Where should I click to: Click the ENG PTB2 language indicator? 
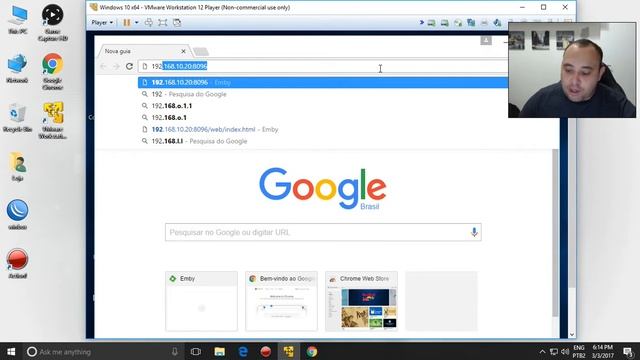point(579,351)
